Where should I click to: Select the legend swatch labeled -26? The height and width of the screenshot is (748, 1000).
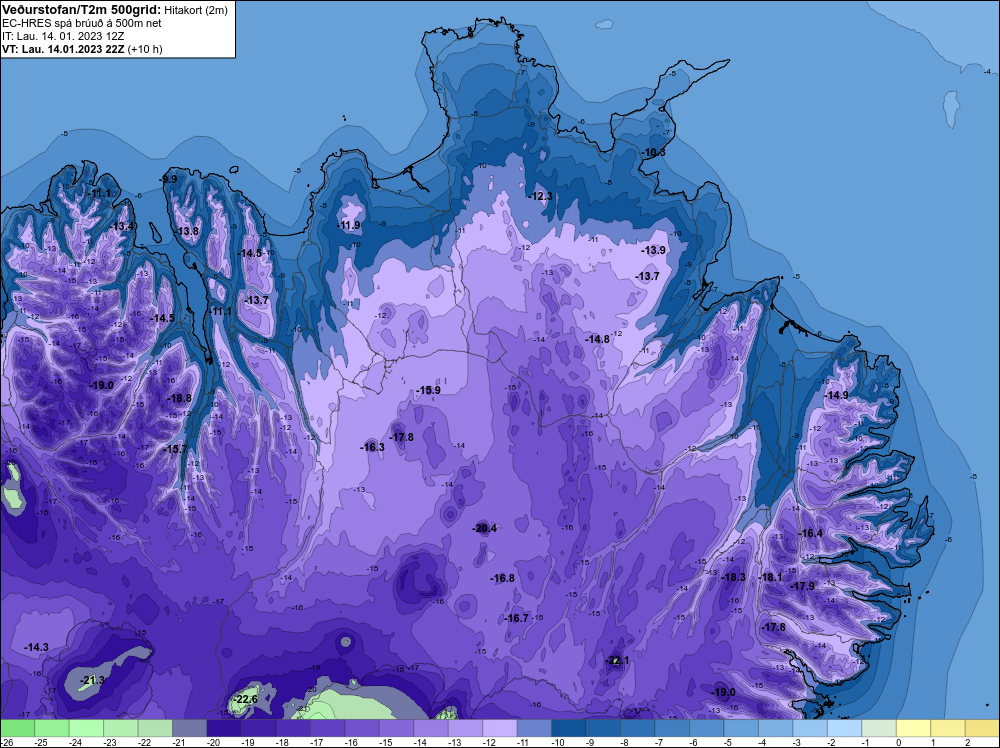tap(17, 728)
